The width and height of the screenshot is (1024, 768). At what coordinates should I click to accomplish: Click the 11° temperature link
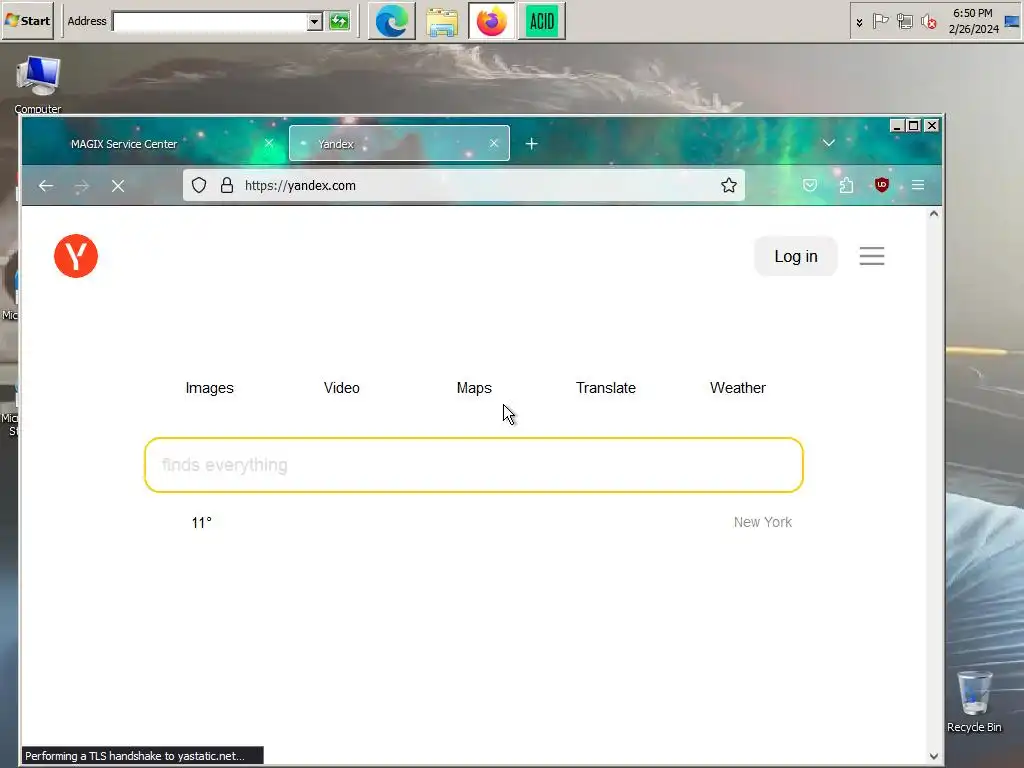coord(201,522)
